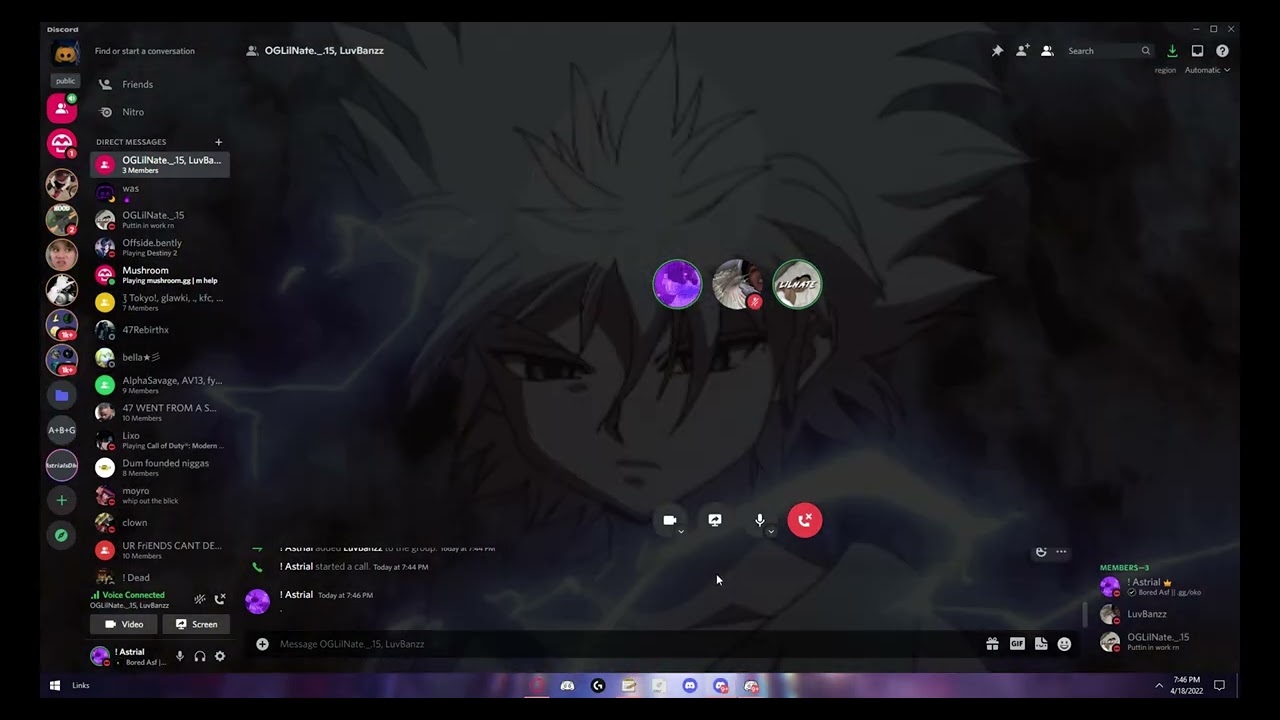This screenshot has height=720, width=1280.
Task: Add a Server with the plus button
Action: (x=61, y=500)
